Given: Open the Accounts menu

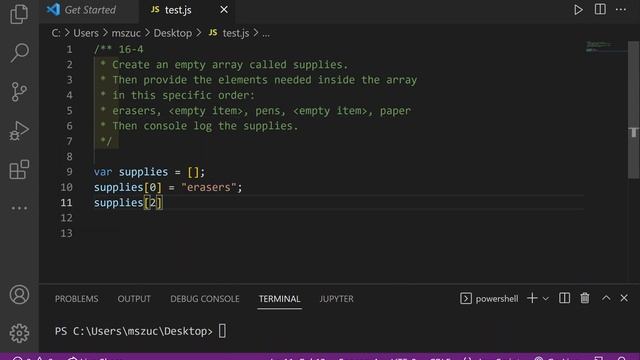Looking at the screenshot, I should 19,294.
